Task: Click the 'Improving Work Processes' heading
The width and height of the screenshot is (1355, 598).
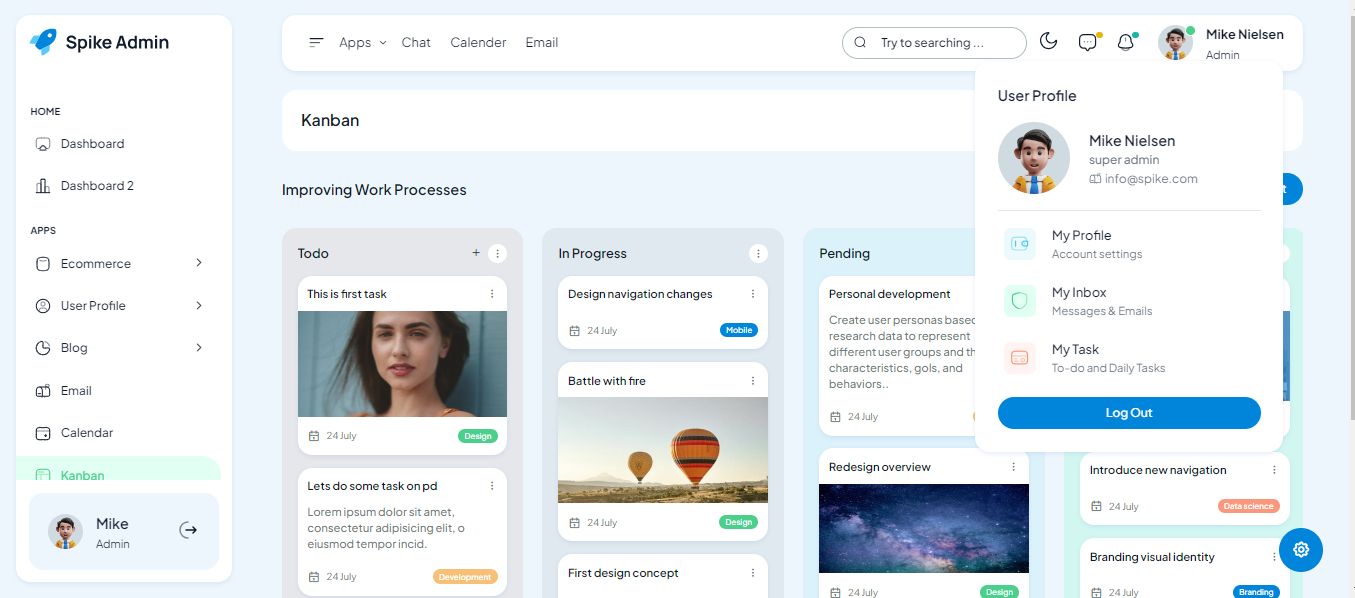Action: pos(374,190)
